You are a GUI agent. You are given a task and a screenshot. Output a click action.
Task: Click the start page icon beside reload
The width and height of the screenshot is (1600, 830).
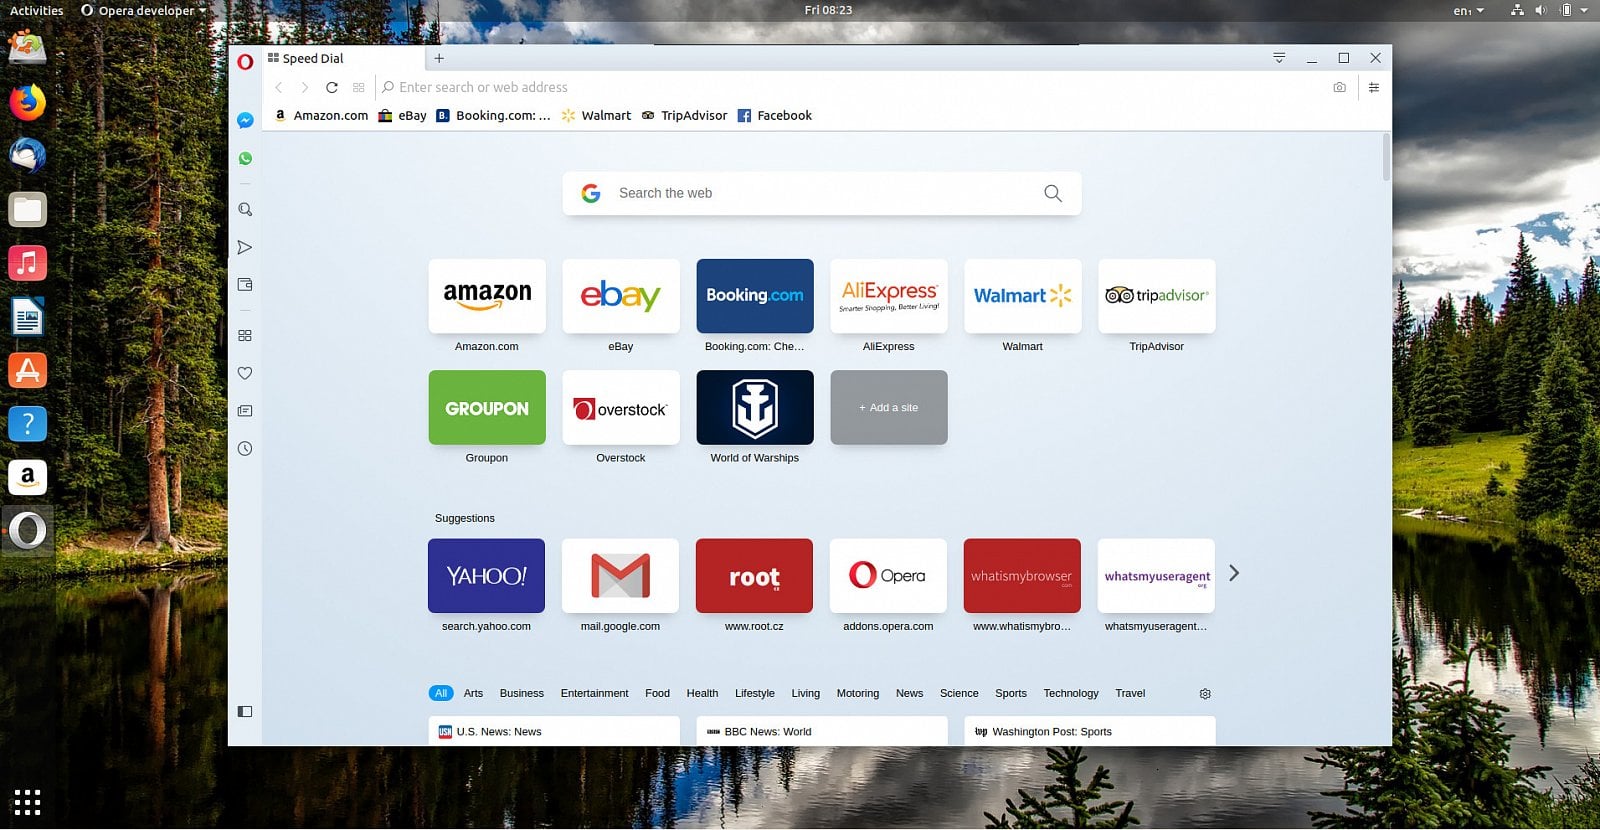pyautogui.click(x=359, y=88)
